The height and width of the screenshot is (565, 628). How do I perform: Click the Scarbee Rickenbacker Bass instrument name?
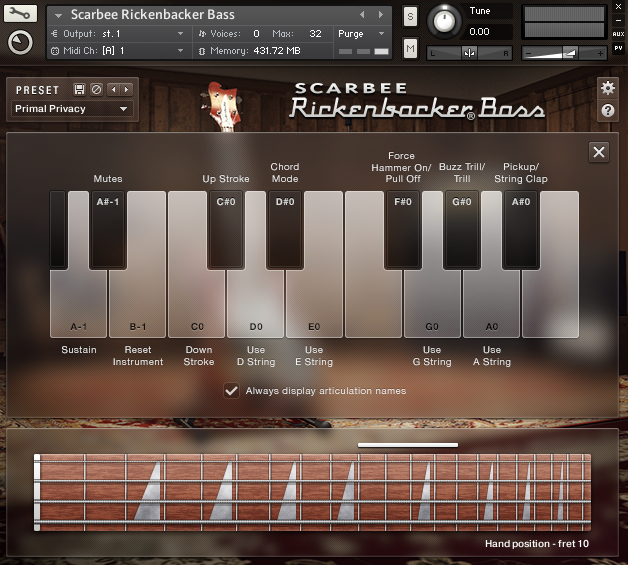pyautogui.click(x=153, y=14)
